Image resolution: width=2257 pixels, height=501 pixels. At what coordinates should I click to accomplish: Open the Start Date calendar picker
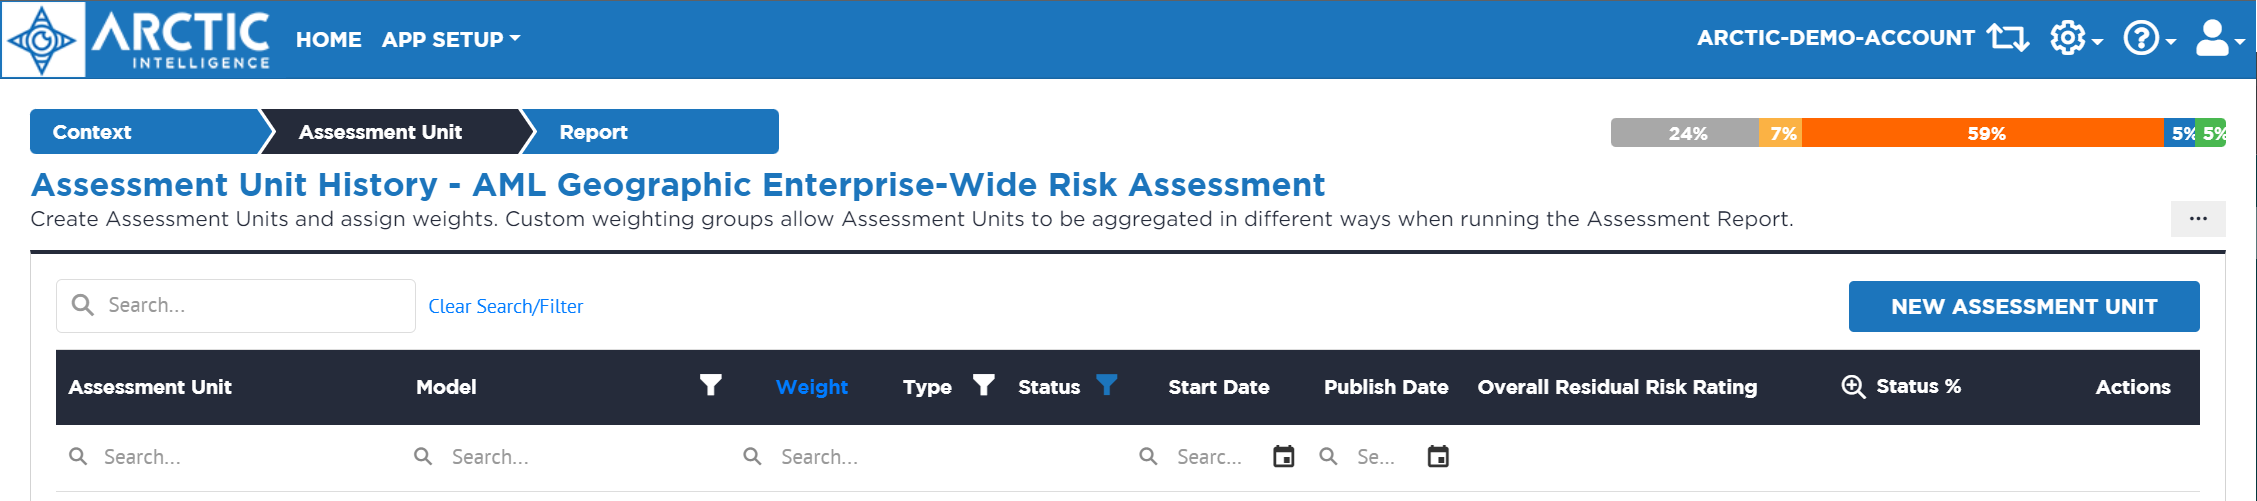1283,457
